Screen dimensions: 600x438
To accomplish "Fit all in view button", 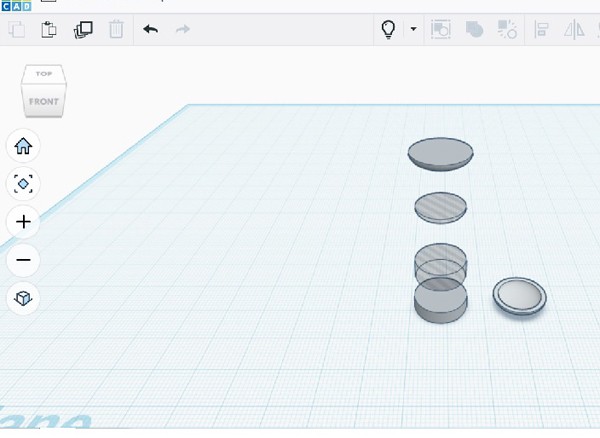I will pos(23,184).
